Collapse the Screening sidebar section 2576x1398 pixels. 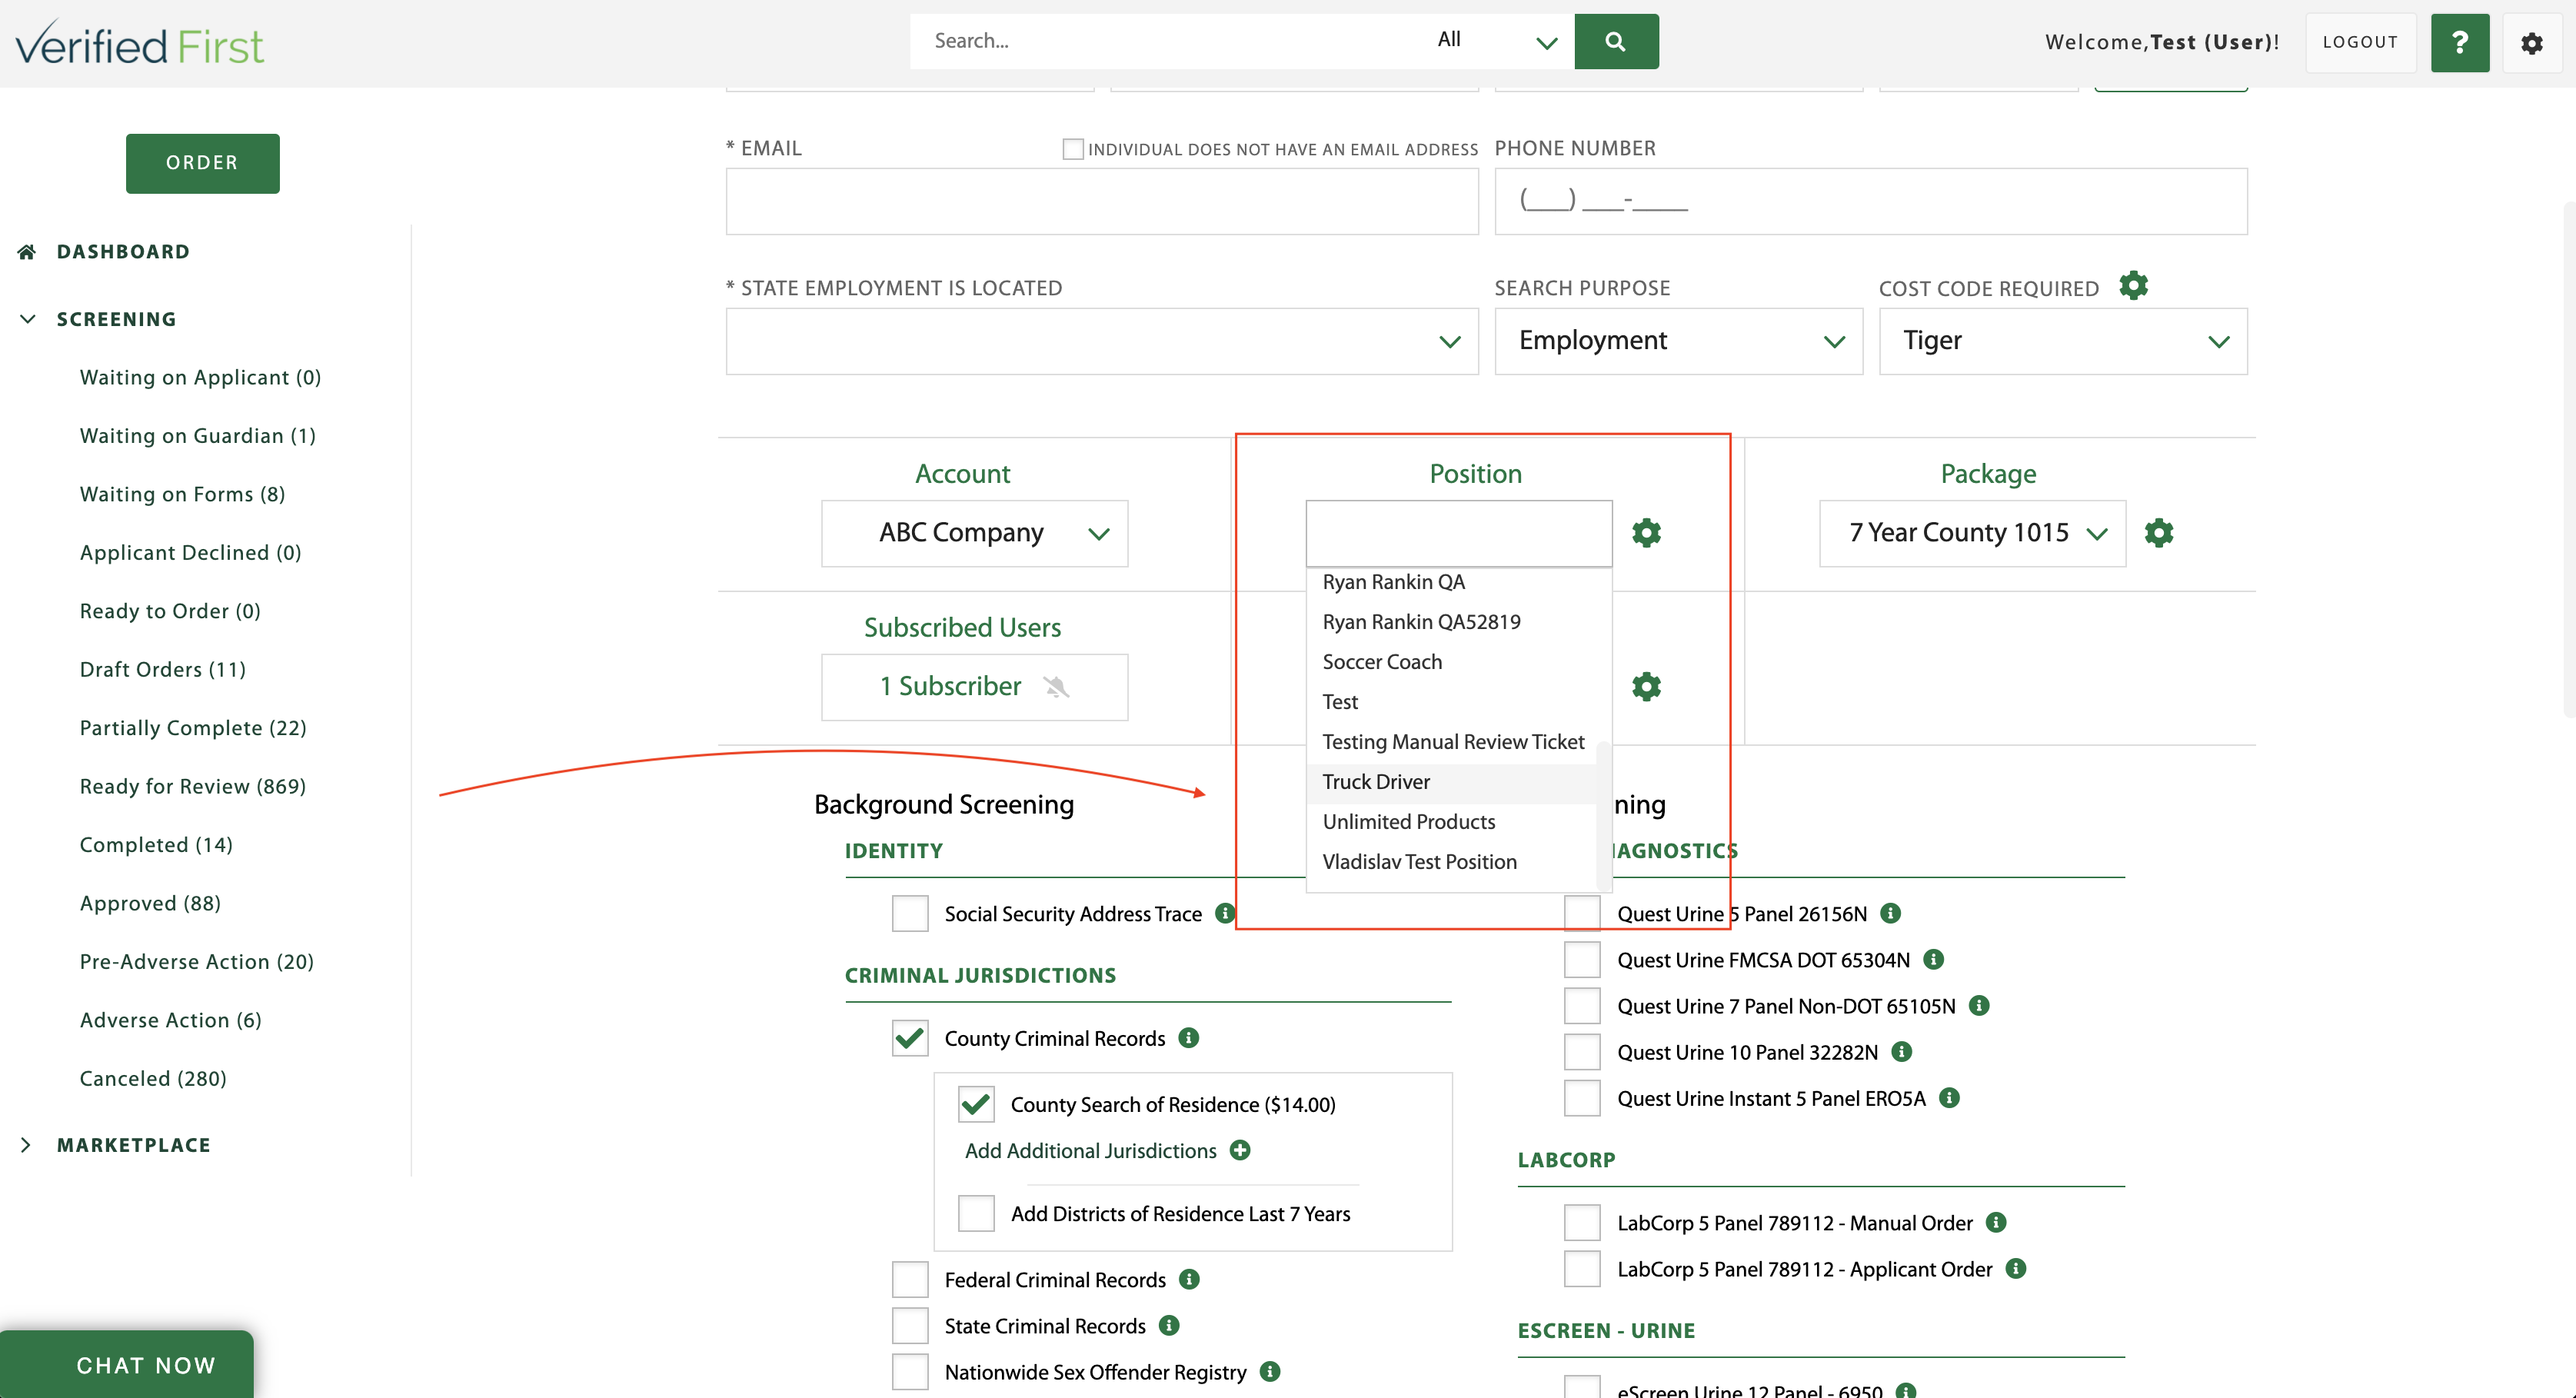click(x=28, y=319)
